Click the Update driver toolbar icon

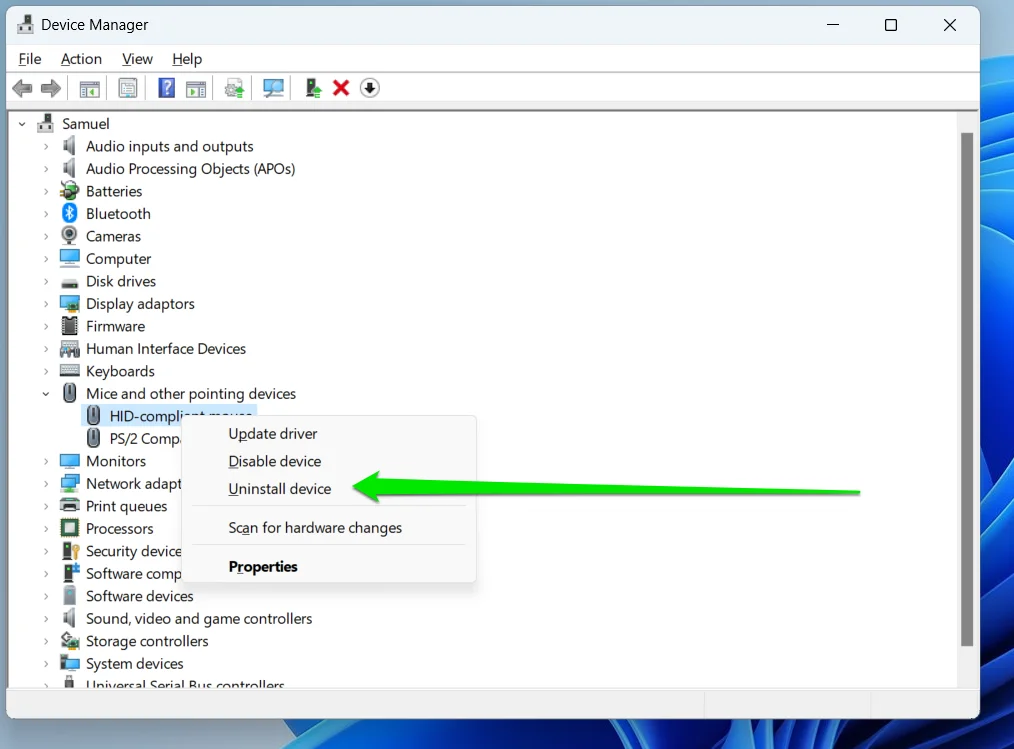(x=234, y=88)
